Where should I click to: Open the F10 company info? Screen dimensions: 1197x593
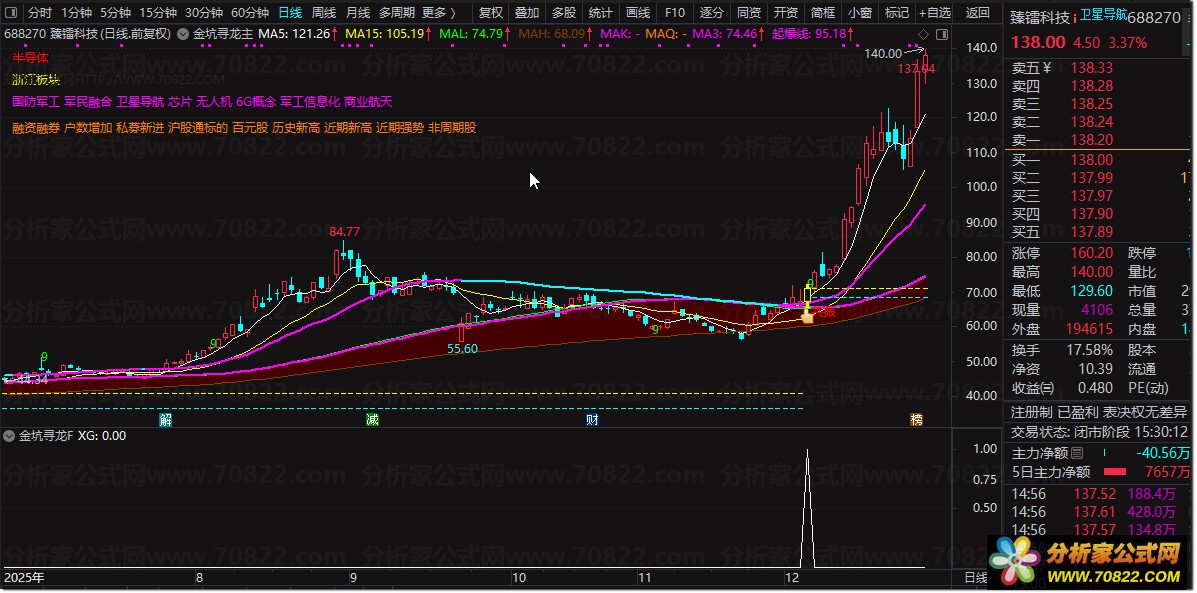(675, 12)
